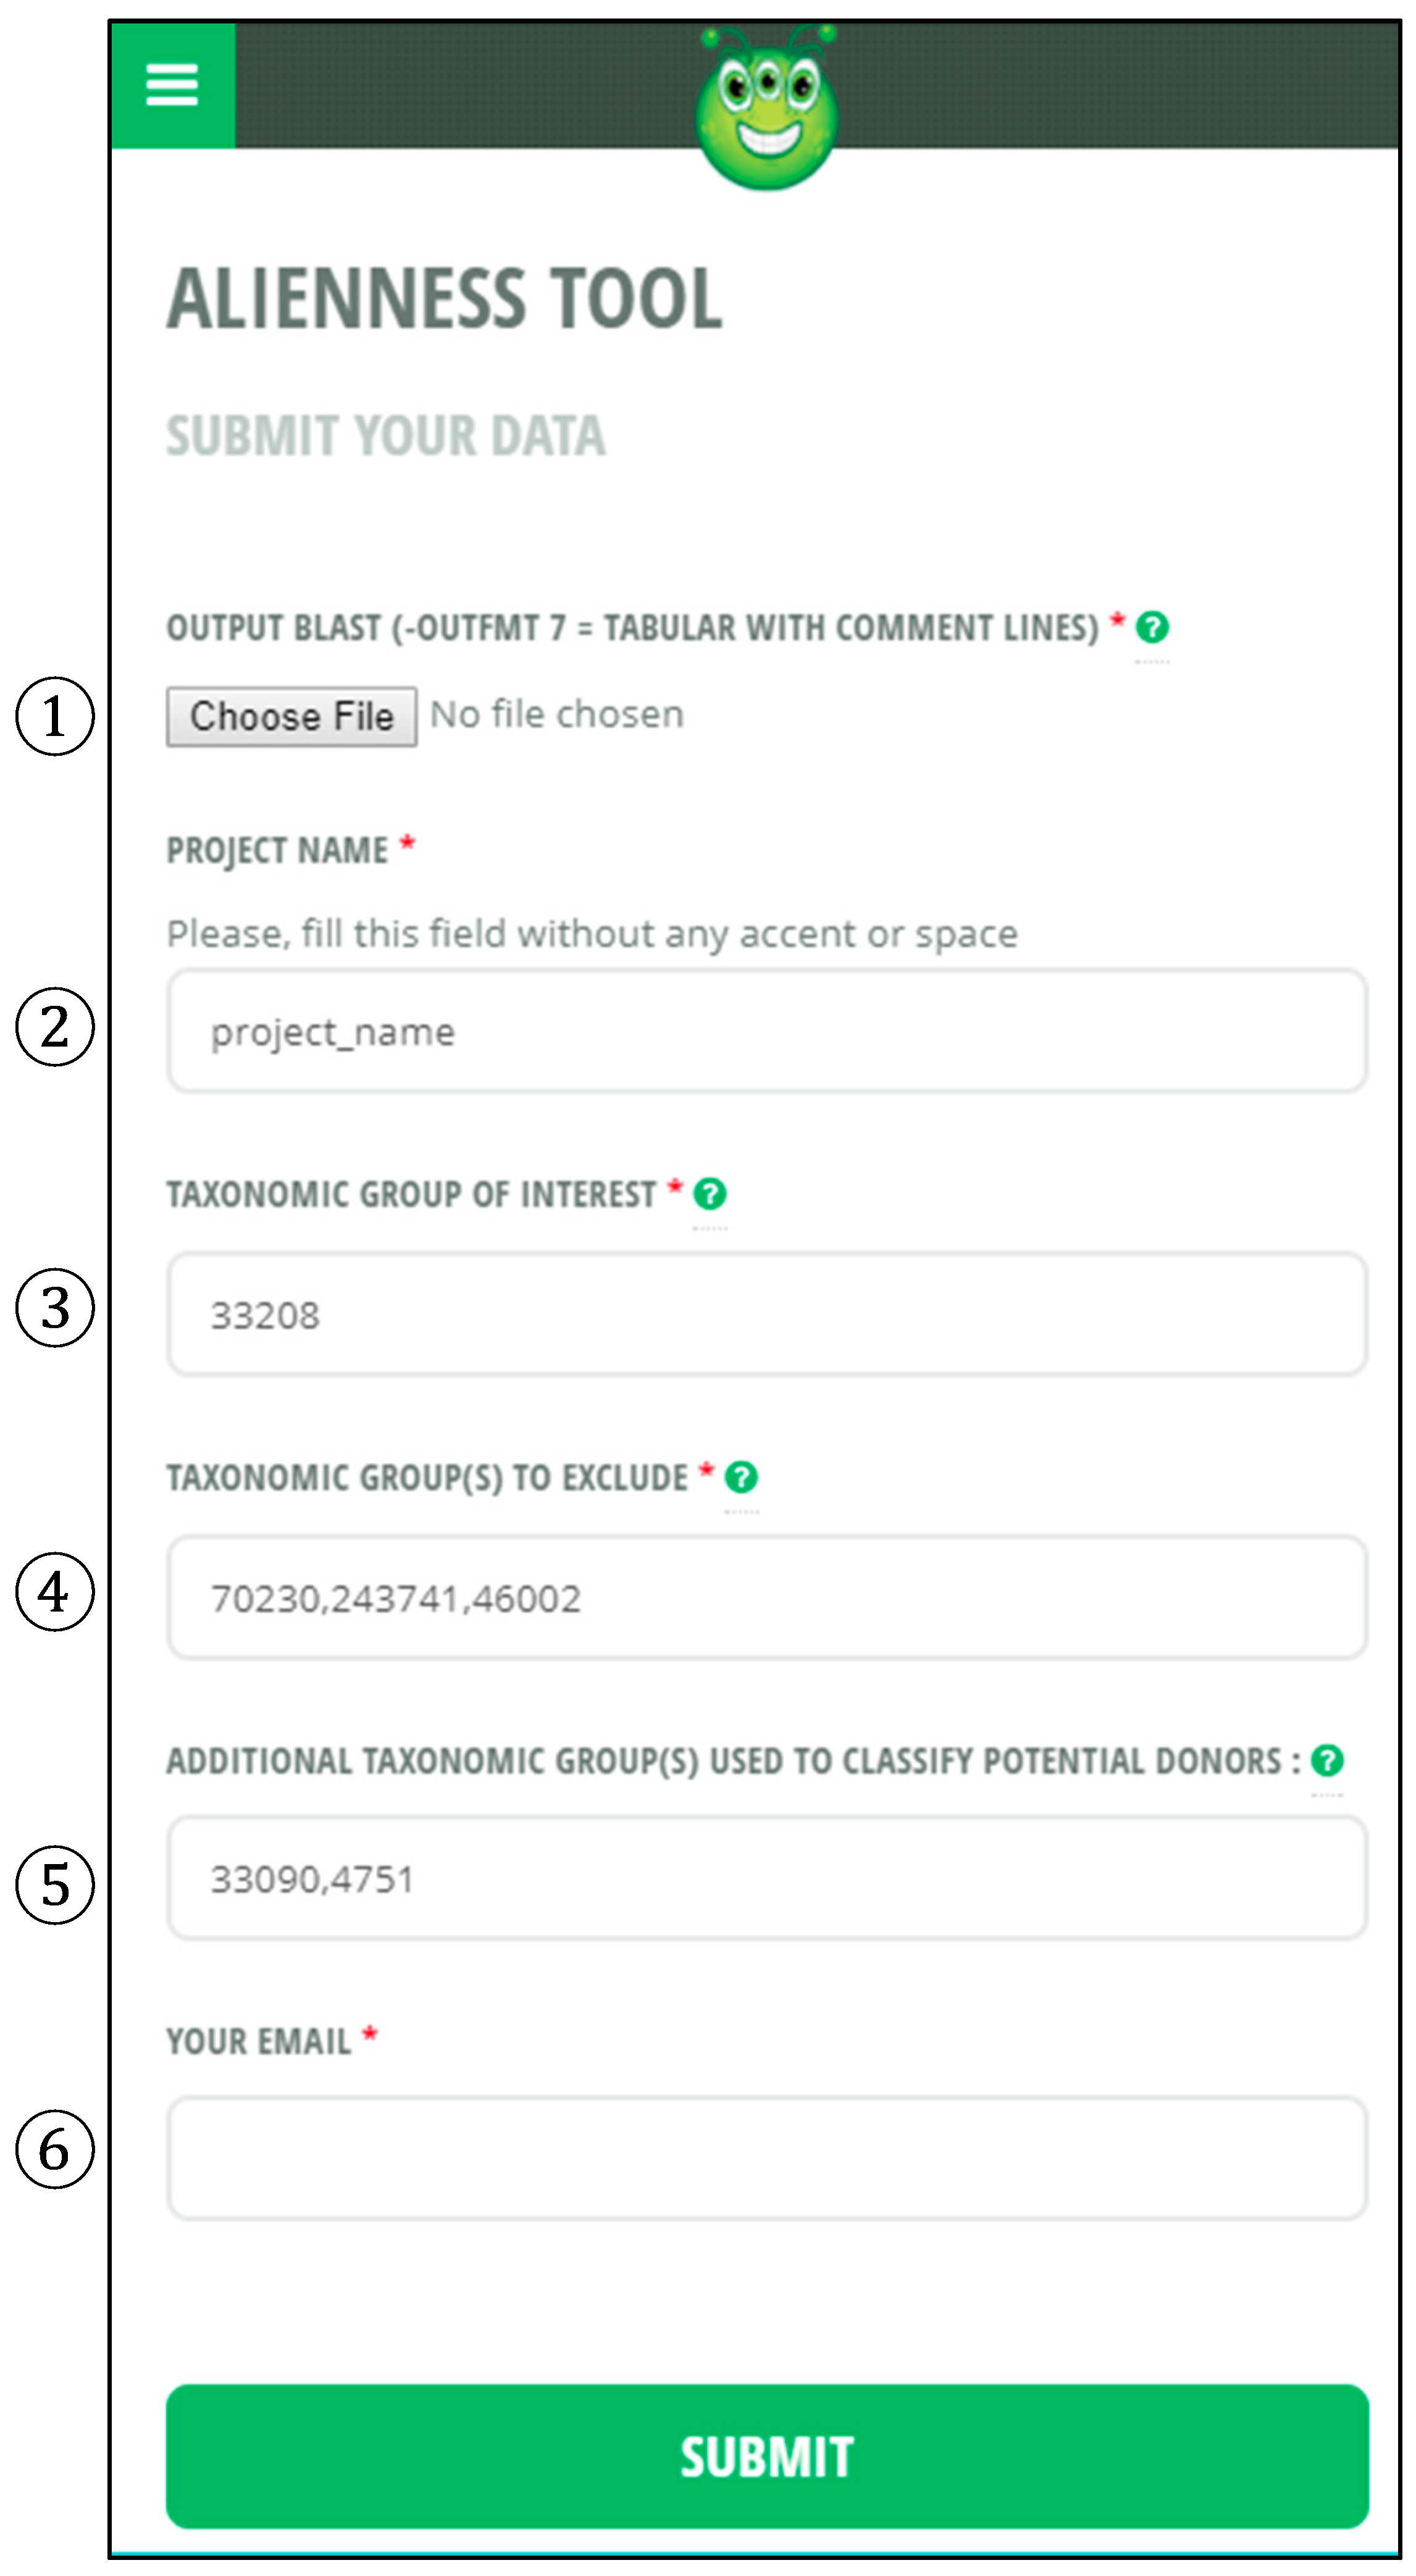This screenshot has width=1416, height=2576.
Task: Show help for Taxonomic Group(s) to Exclude
Action: [x=741, y=1476]
